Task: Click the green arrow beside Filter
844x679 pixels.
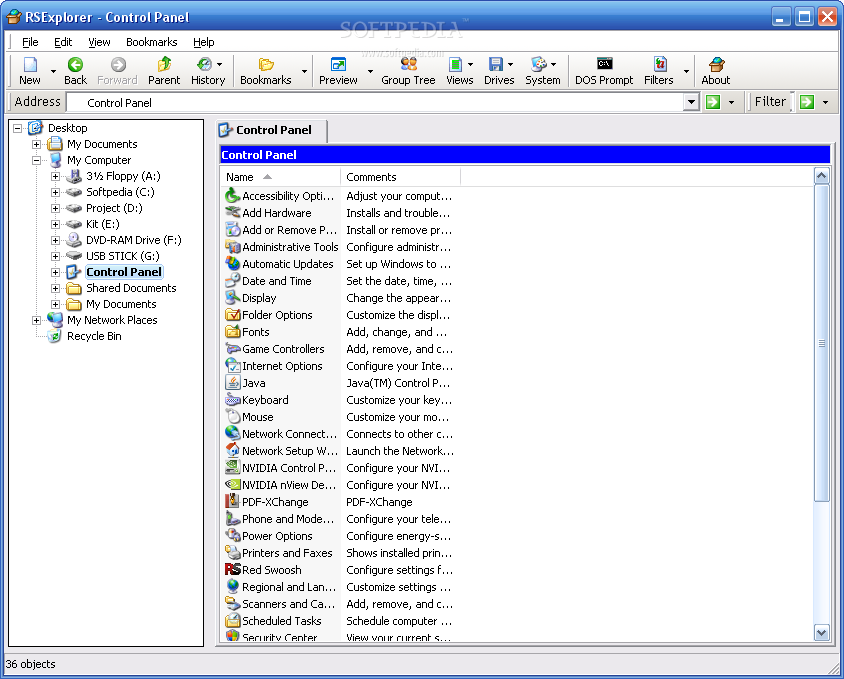Action: point(806,102)
